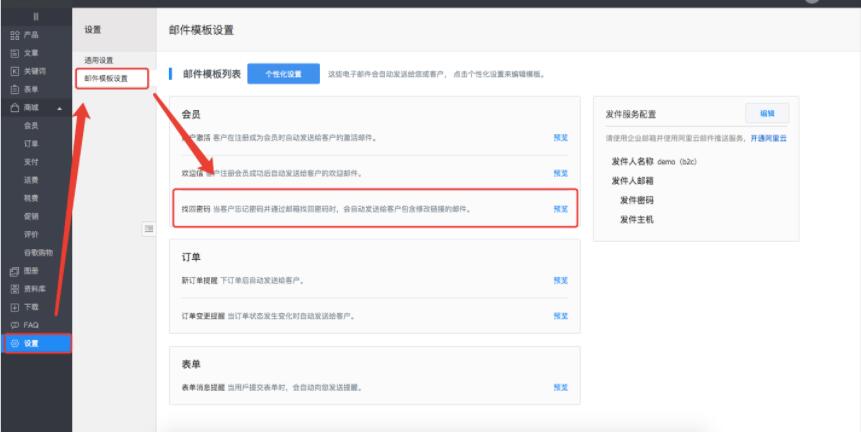Screen dimensions: 861x432
Task: Open 图册 (Albums) in the sidebar
Action: tap(30, 271)
